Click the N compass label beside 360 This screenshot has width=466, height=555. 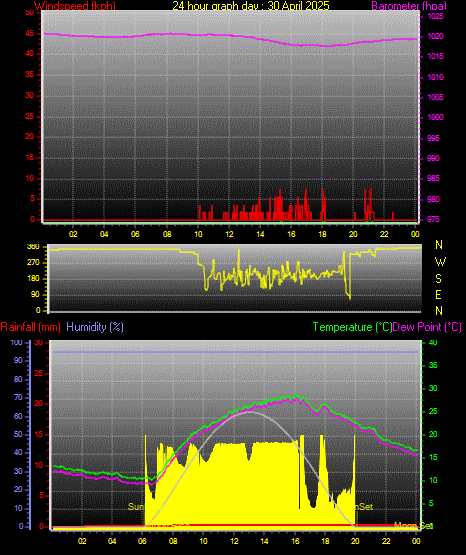[x=439, y=245]
